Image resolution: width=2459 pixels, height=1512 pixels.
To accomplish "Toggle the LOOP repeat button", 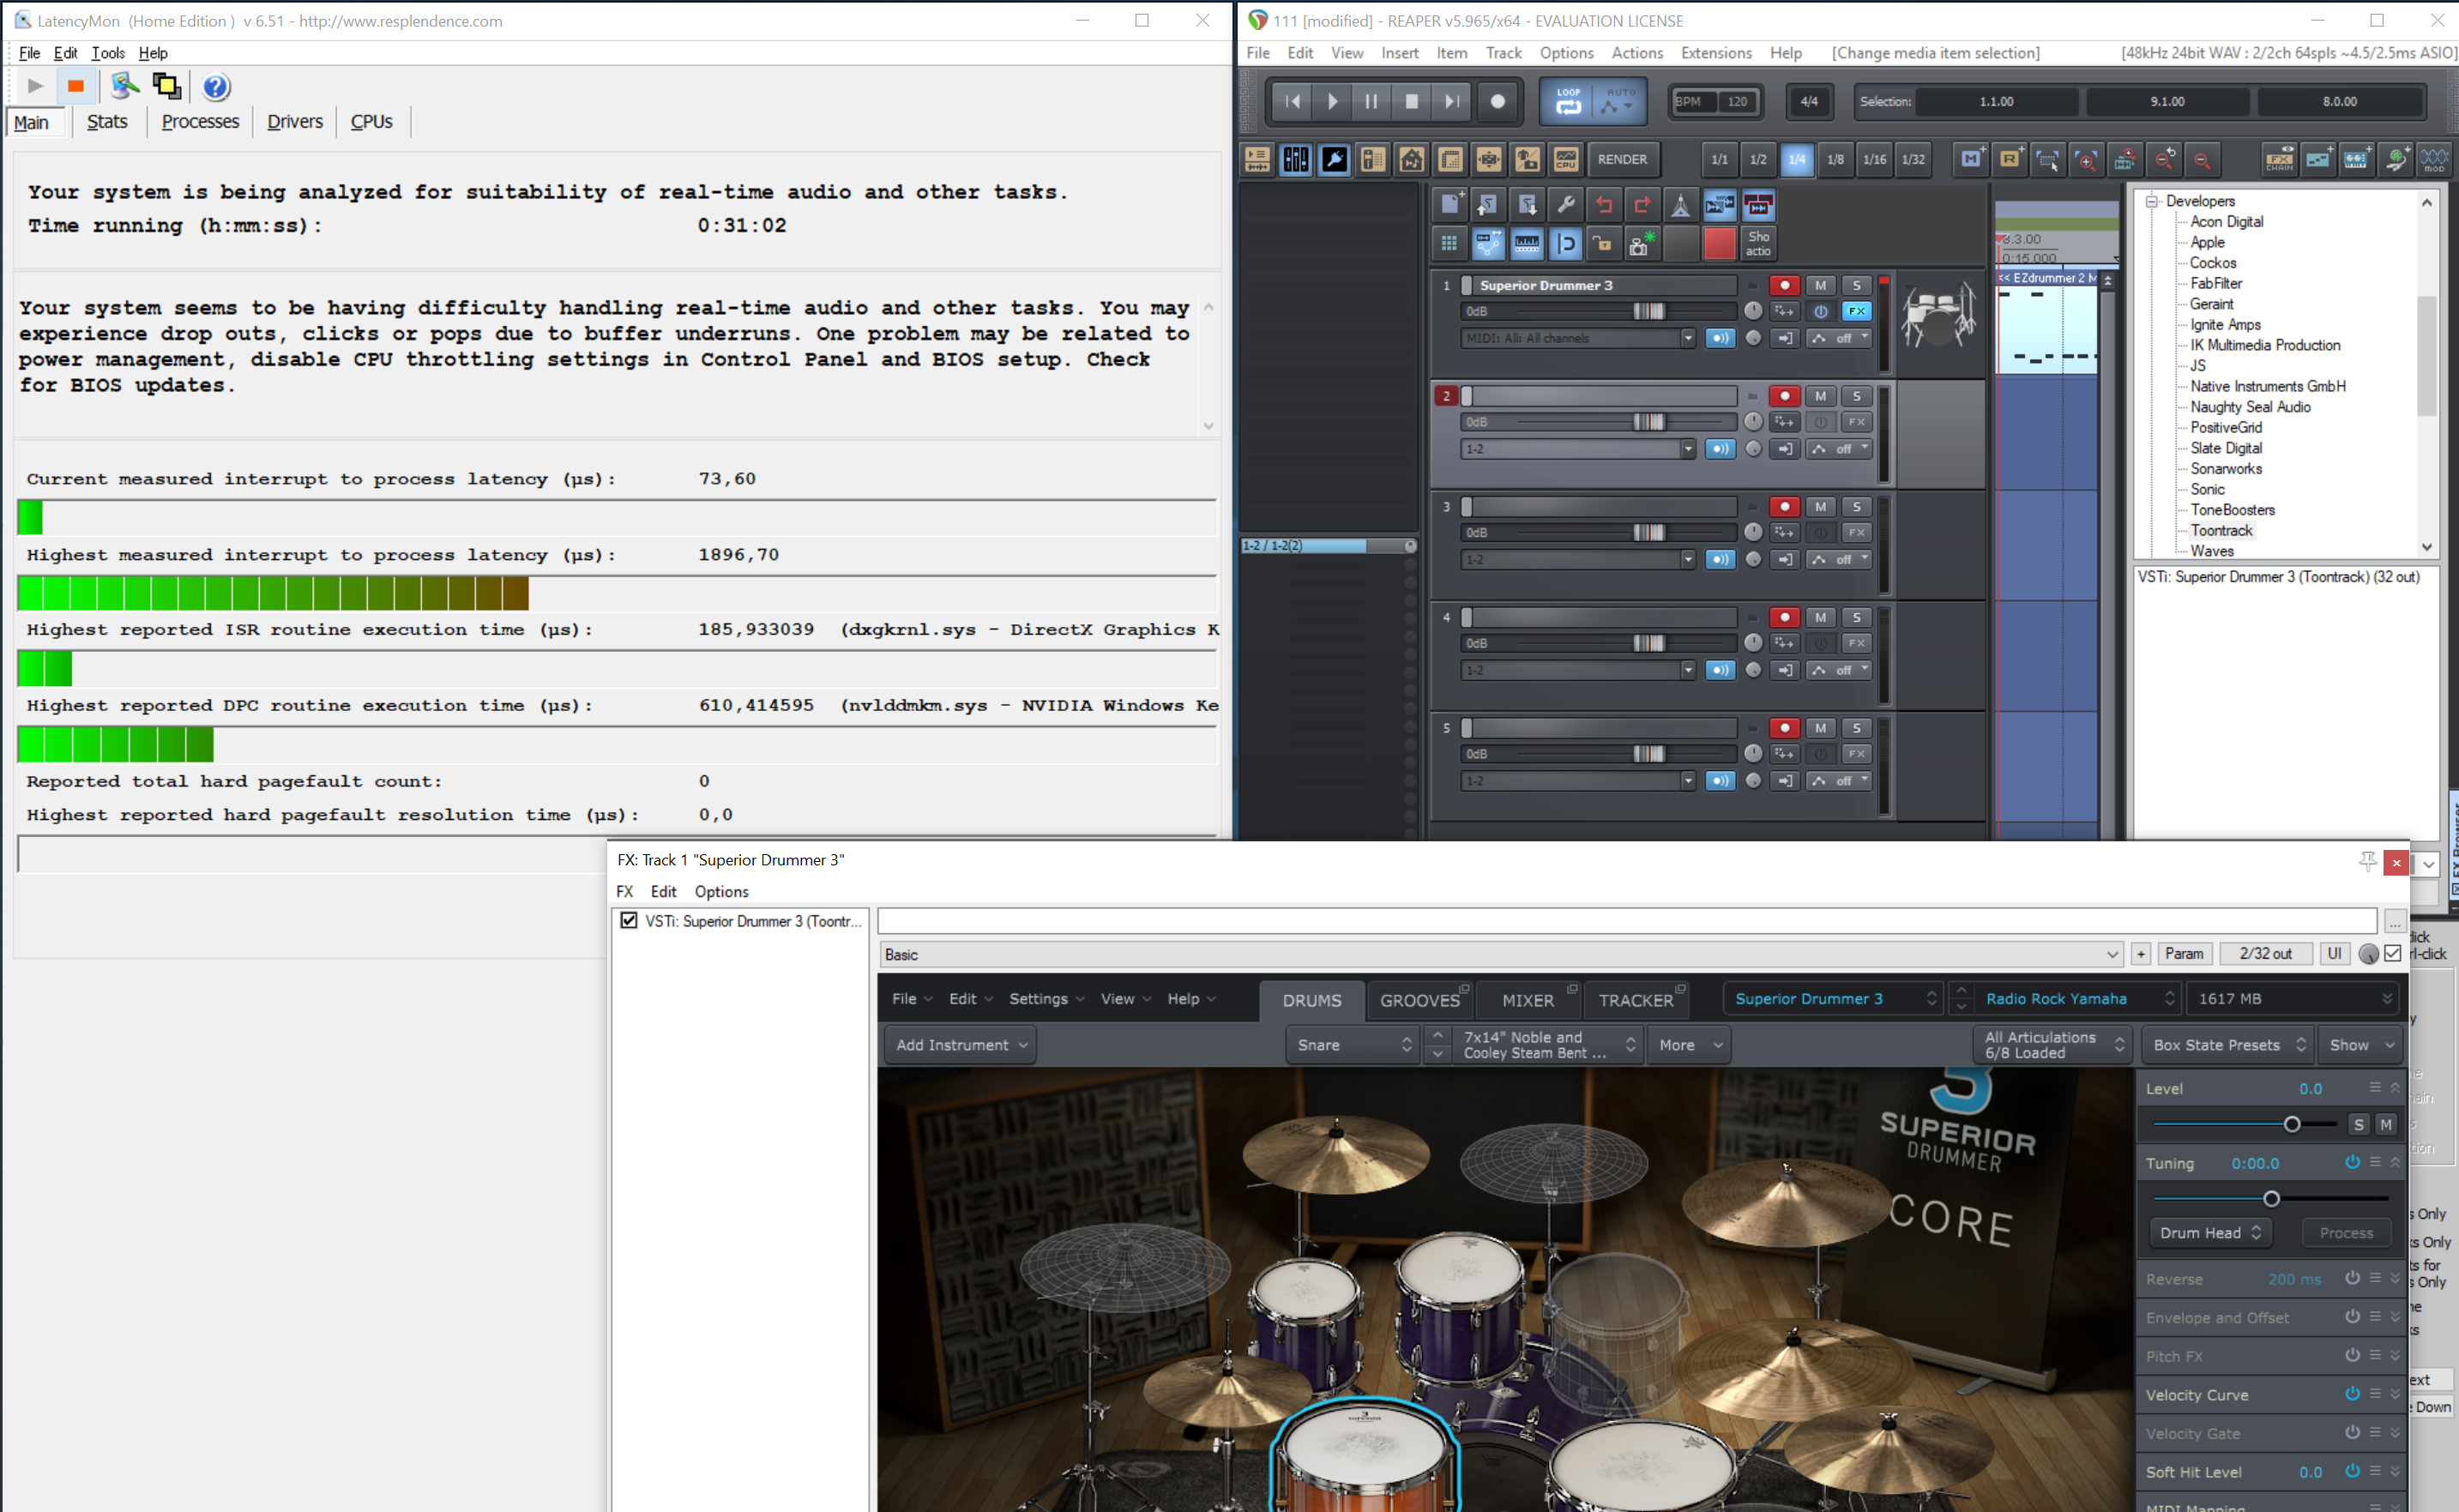I will pos(1568,101).
